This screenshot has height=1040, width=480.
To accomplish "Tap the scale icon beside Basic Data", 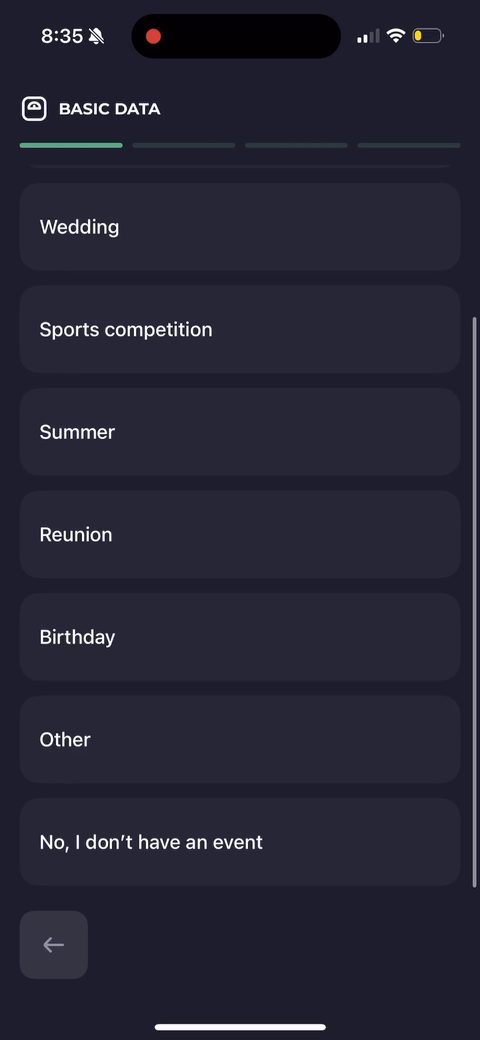I will [34, 109].
